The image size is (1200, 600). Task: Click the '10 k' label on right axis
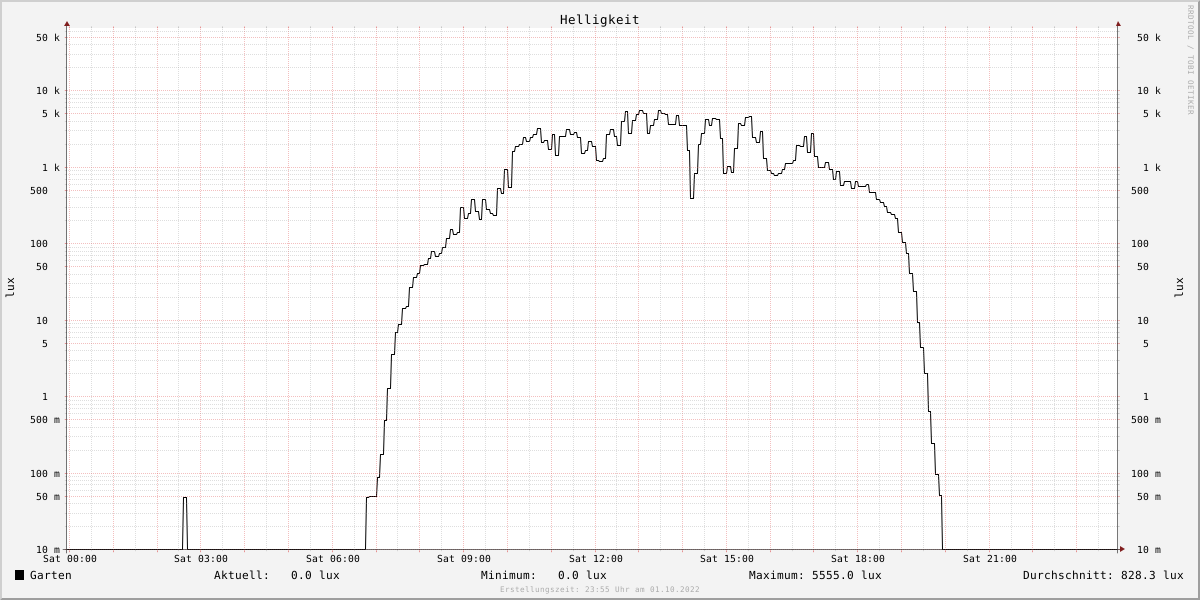[1149, 91]
